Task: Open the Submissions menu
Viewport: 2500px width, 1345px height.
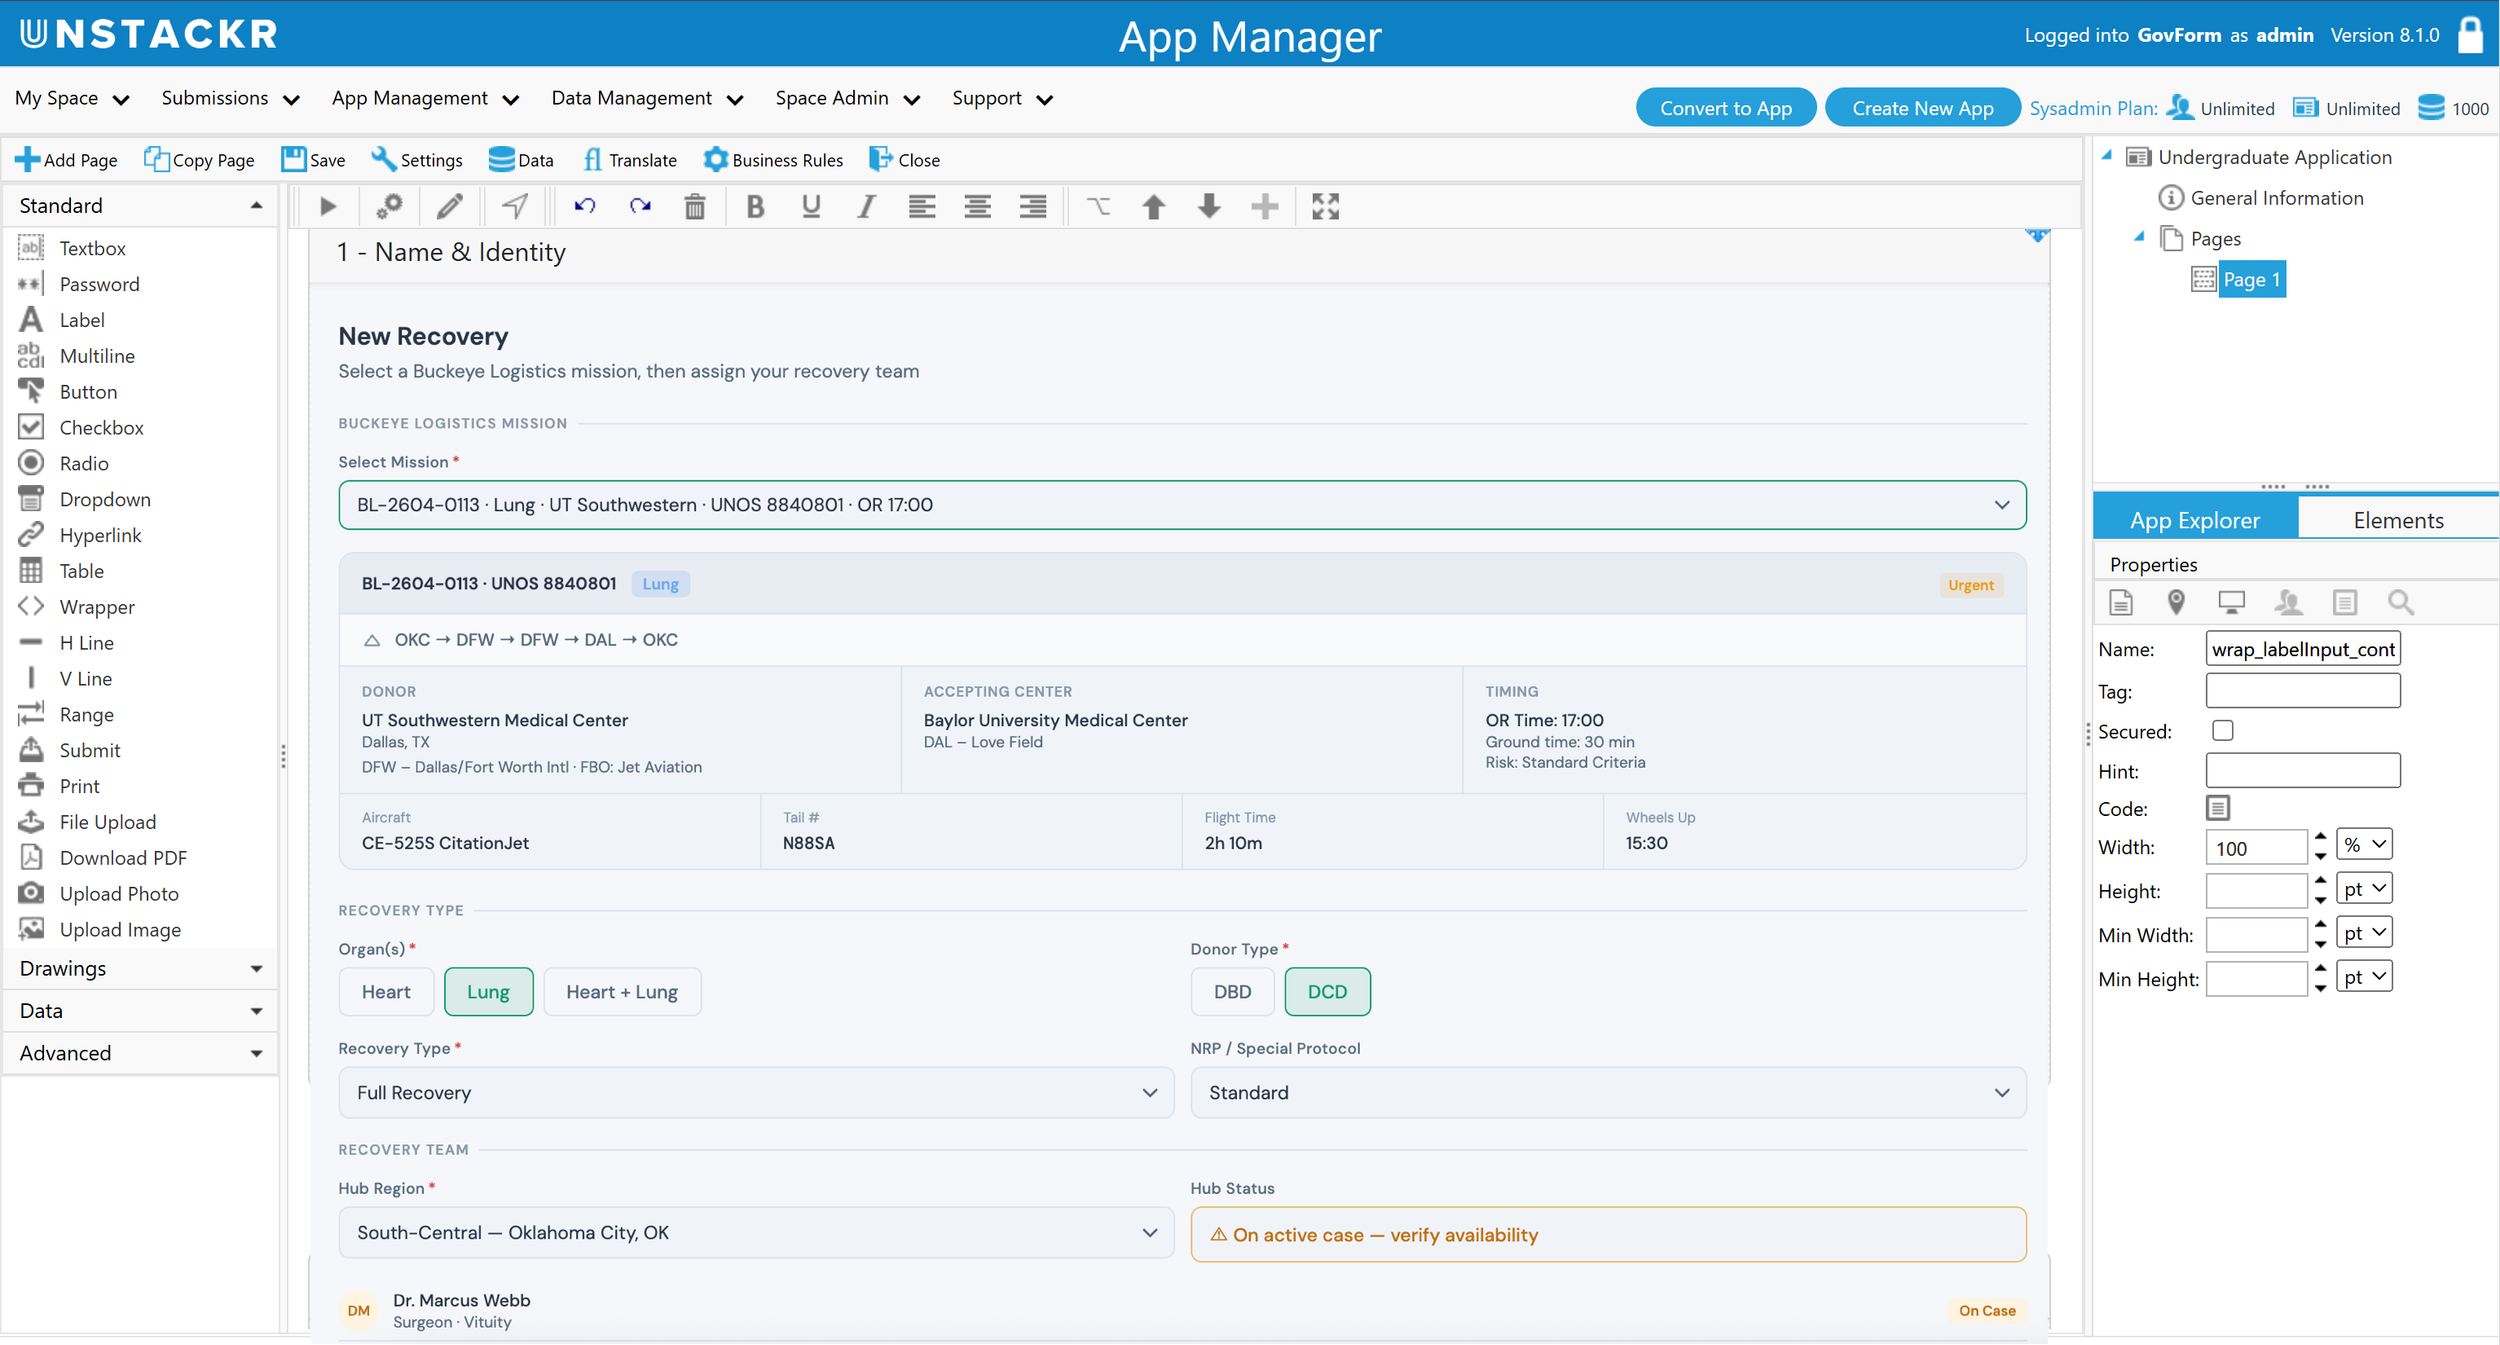Action: point(230,99)
